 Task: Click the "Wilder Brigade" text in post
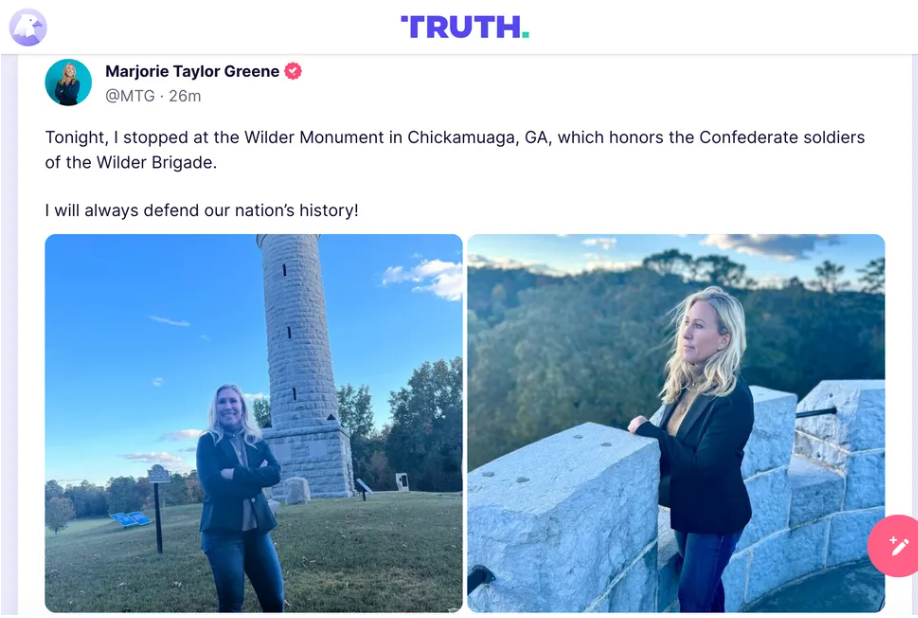(x=156, y=163)
